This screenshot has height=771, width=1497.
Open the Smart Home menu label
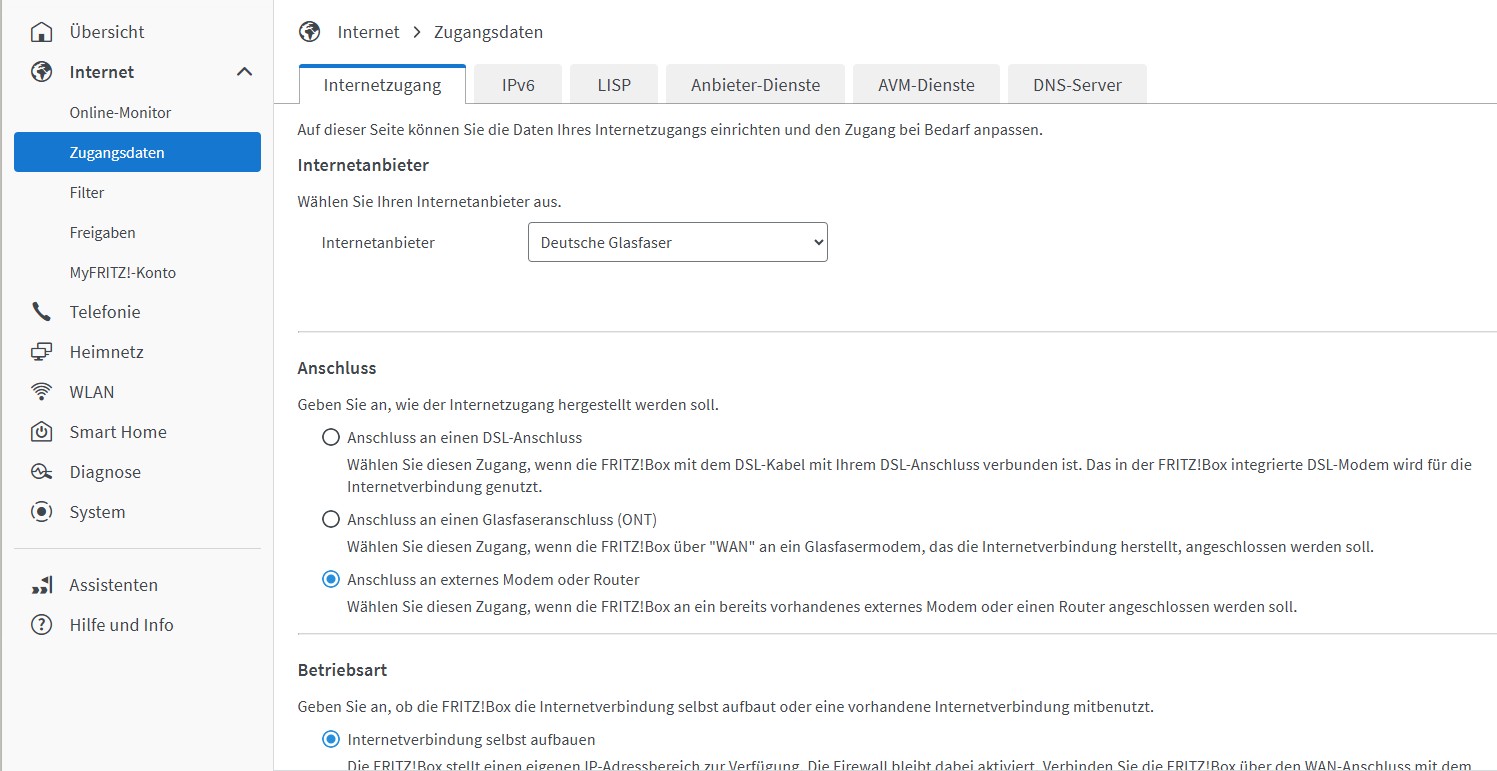tap(118, 432)
